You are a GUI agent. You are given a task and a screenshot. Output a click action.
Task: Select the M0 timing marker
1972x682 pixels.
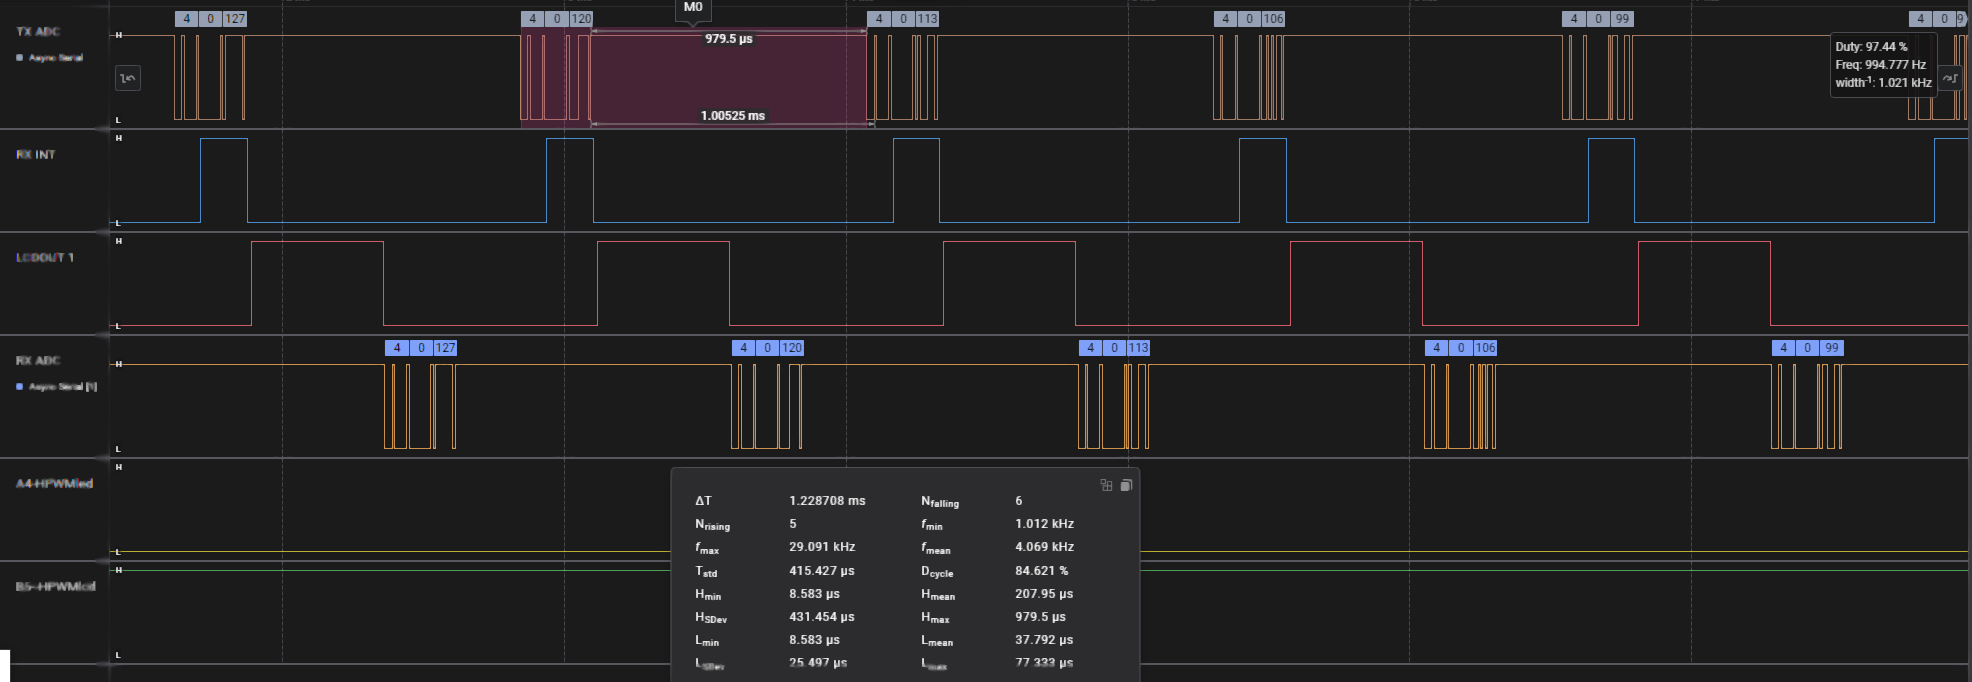tap(693, 8)
